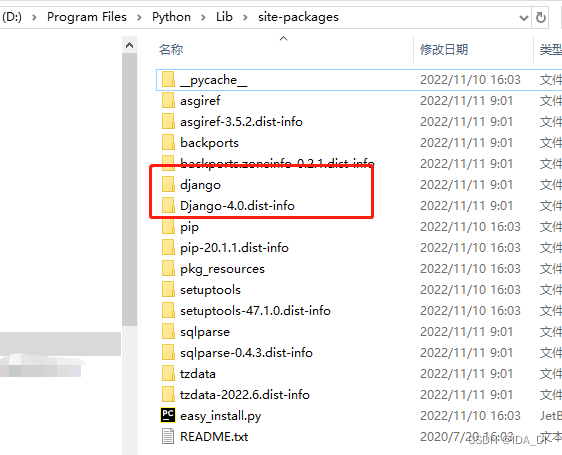562x455 pixels.
Task: Expand the chevron after Program Files
Action: (139, 17)
